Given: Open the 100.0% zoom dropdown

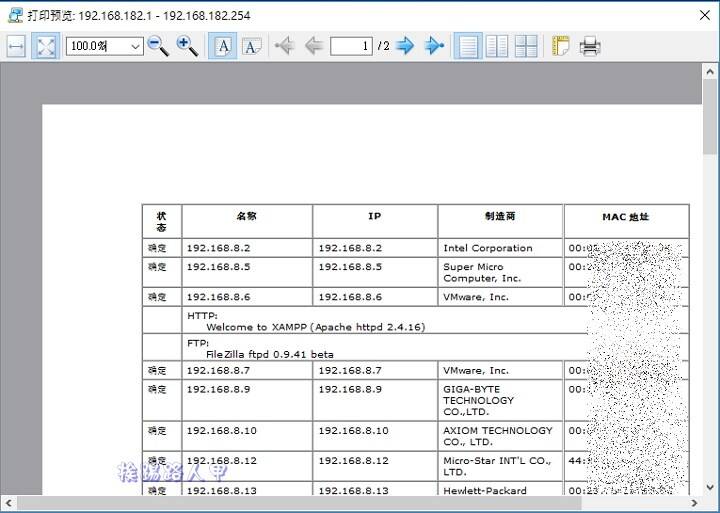Looking at the screenshot, I should [135, 46].
